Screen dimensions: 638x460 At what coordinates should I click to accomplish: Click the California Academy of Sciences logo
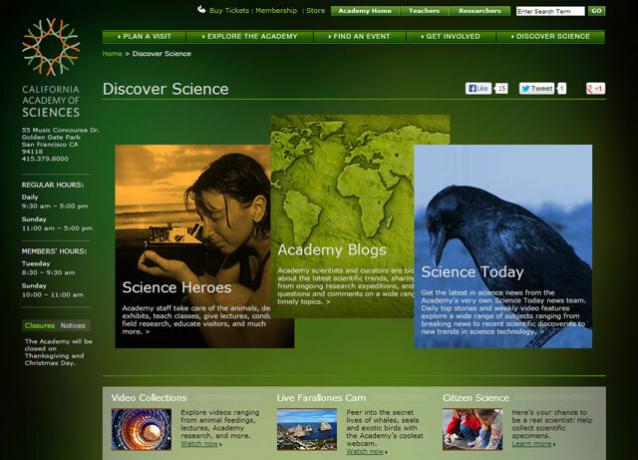tap(51, 68)
